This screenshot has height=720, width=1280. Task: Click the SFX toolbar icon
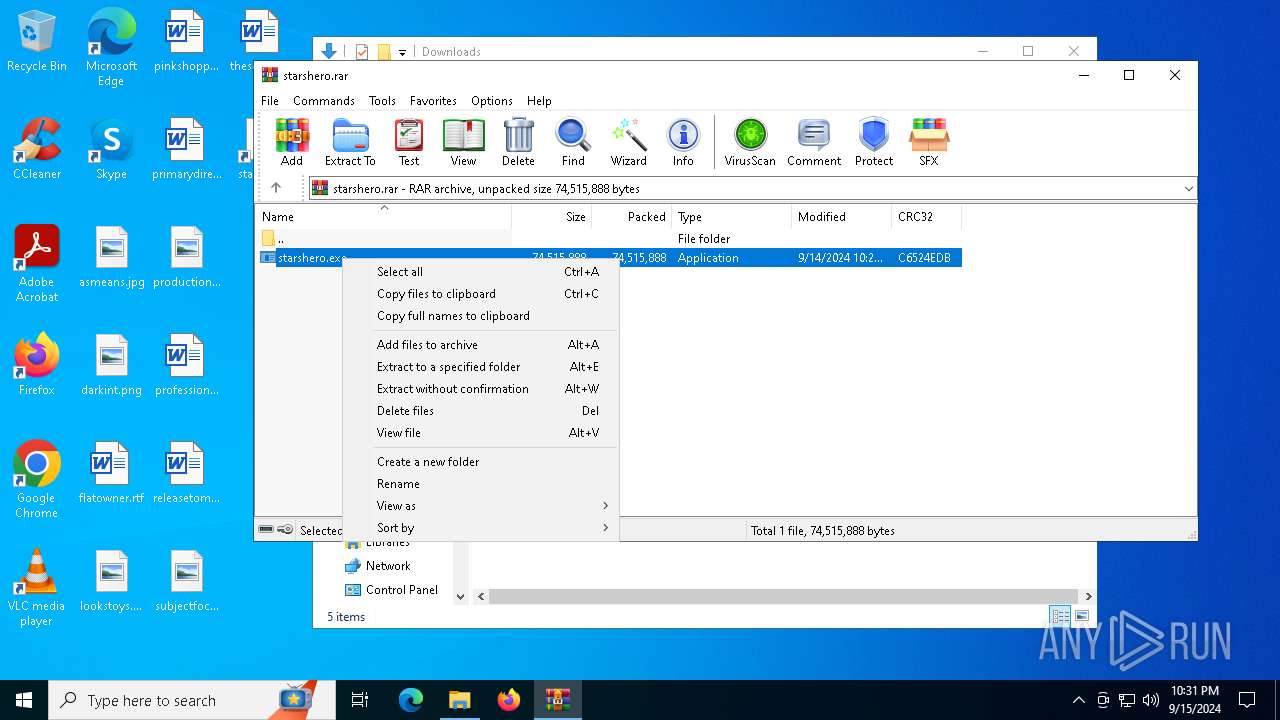point(929,142)
